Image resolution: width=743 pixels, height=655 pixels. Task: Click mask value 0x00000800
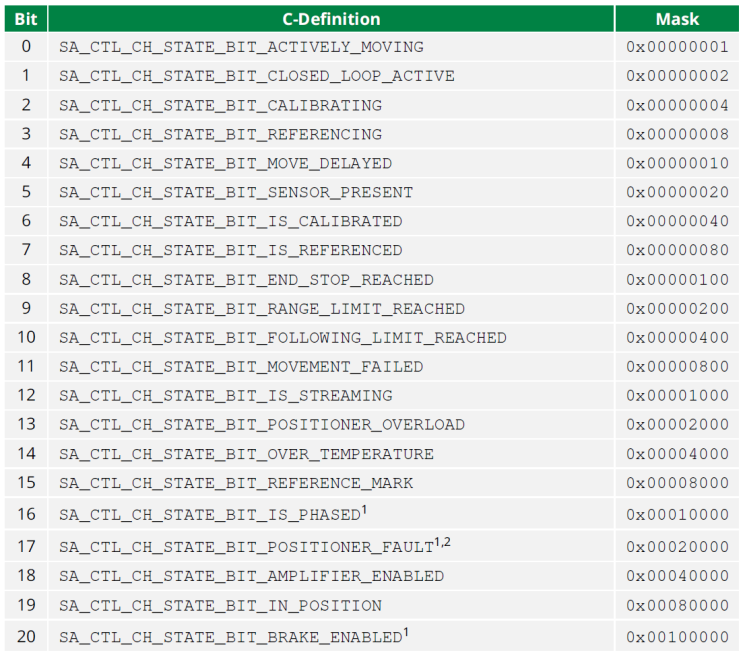[x=677, y=366]
